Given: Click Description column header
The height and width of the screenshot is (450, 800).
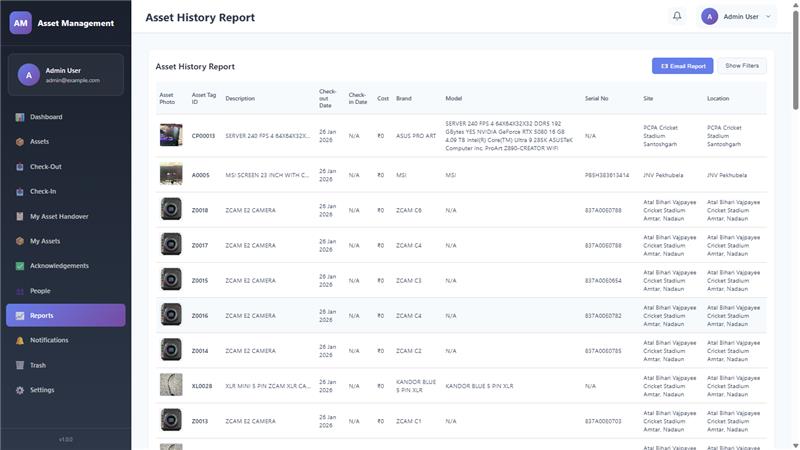Looking at the screenshot, I should tap(240, 98).
